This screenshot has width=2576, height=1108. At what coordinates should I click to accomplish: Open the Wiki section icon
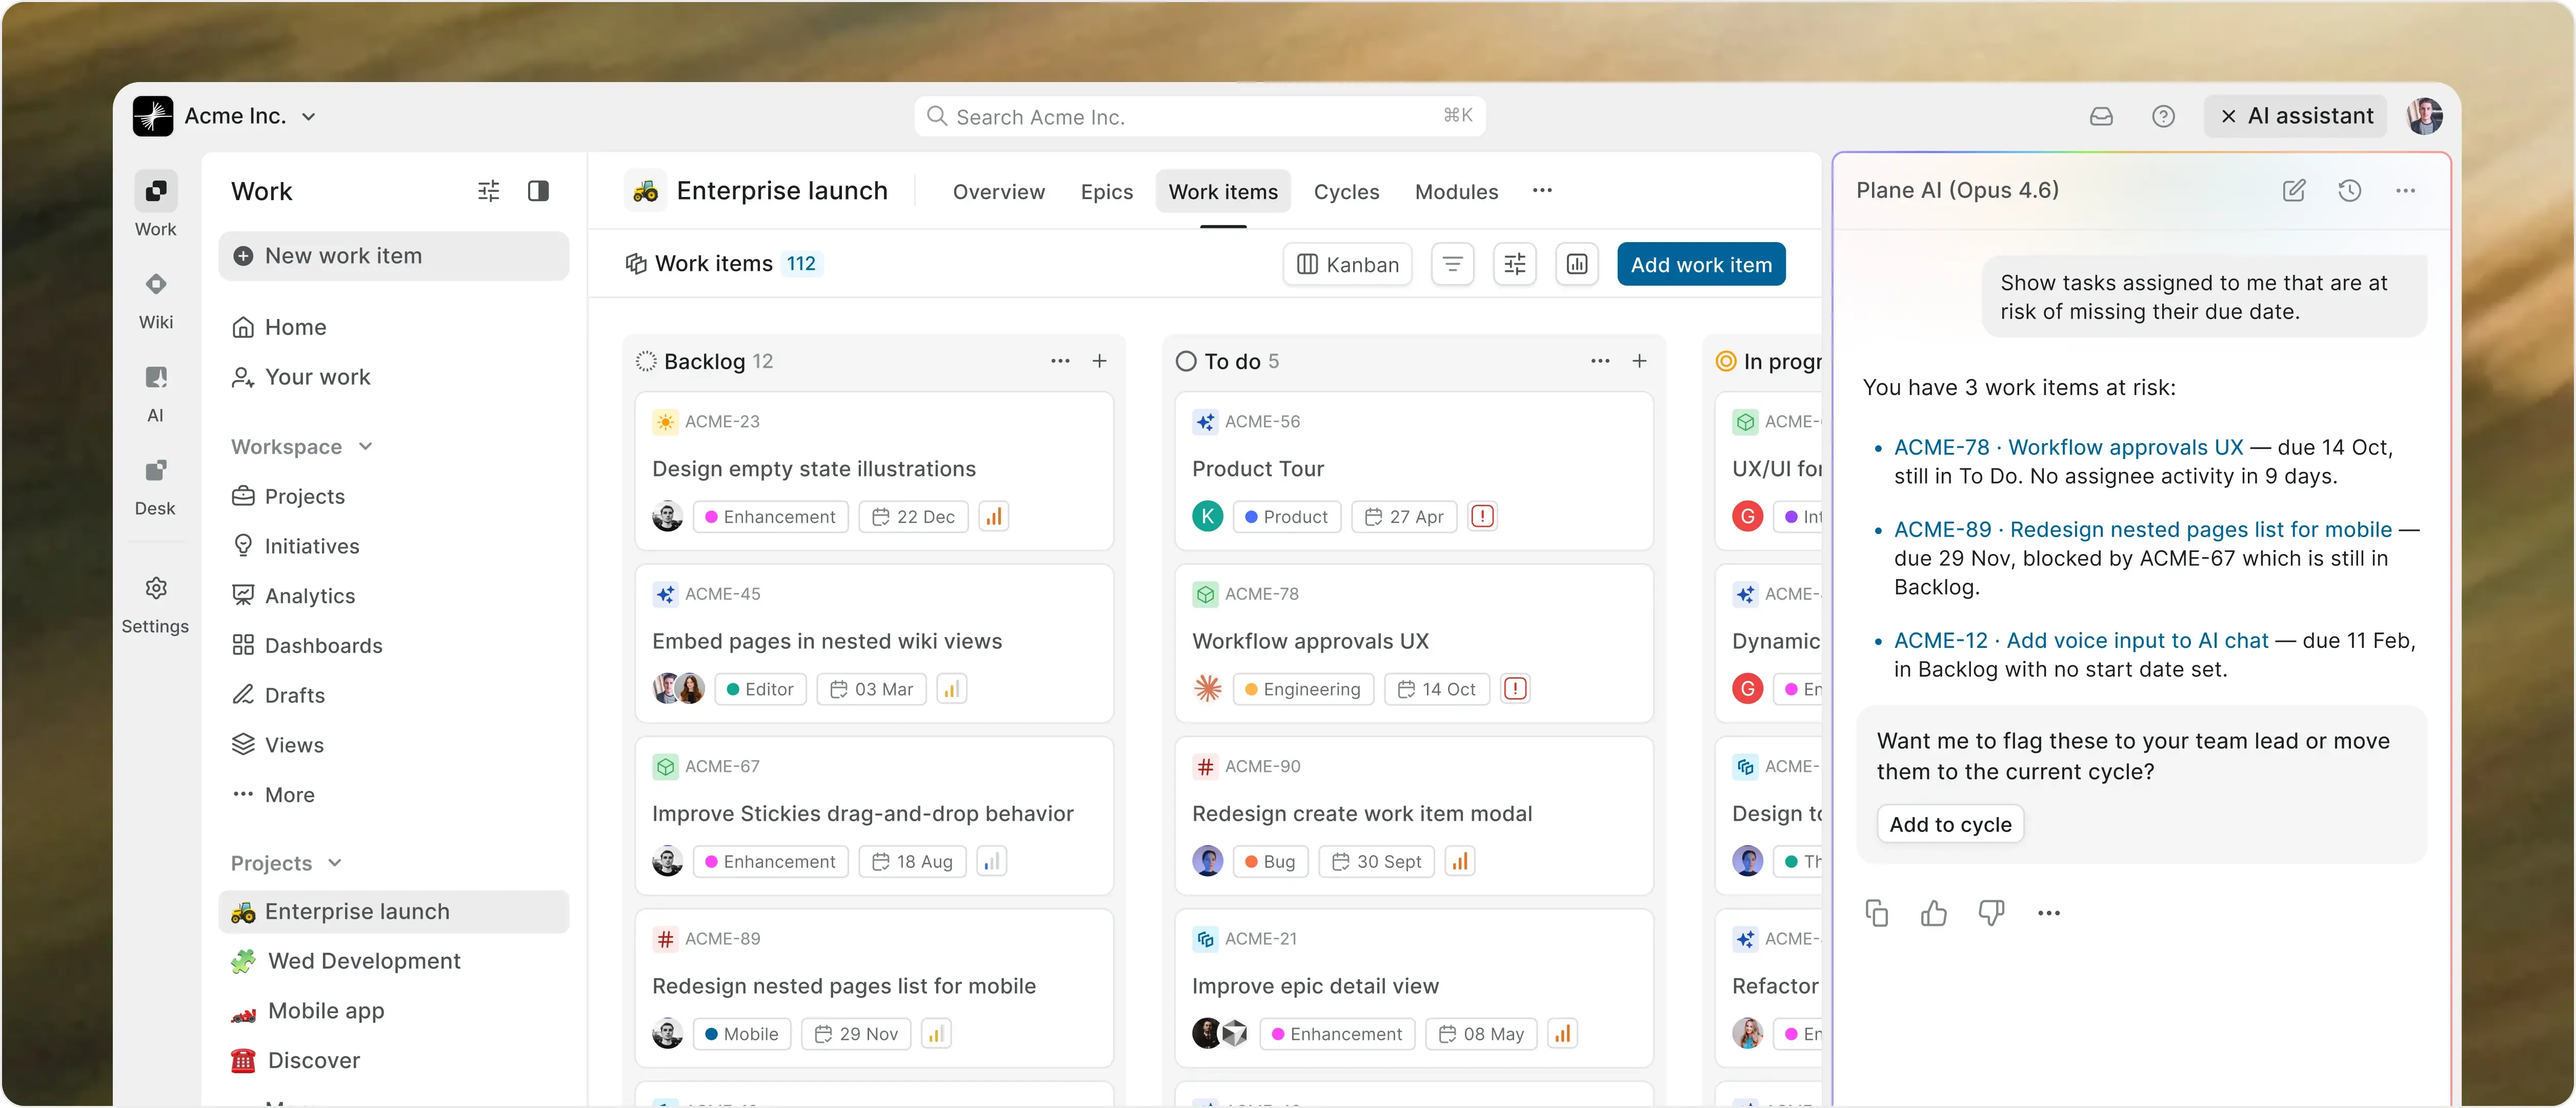click(x=155, y=284)
